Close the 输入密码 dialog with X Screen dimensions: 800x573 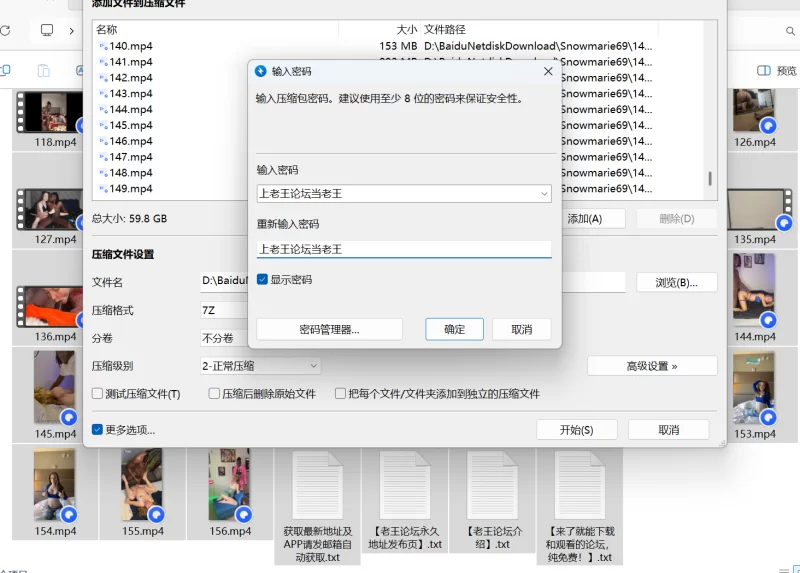click(548, 71)
